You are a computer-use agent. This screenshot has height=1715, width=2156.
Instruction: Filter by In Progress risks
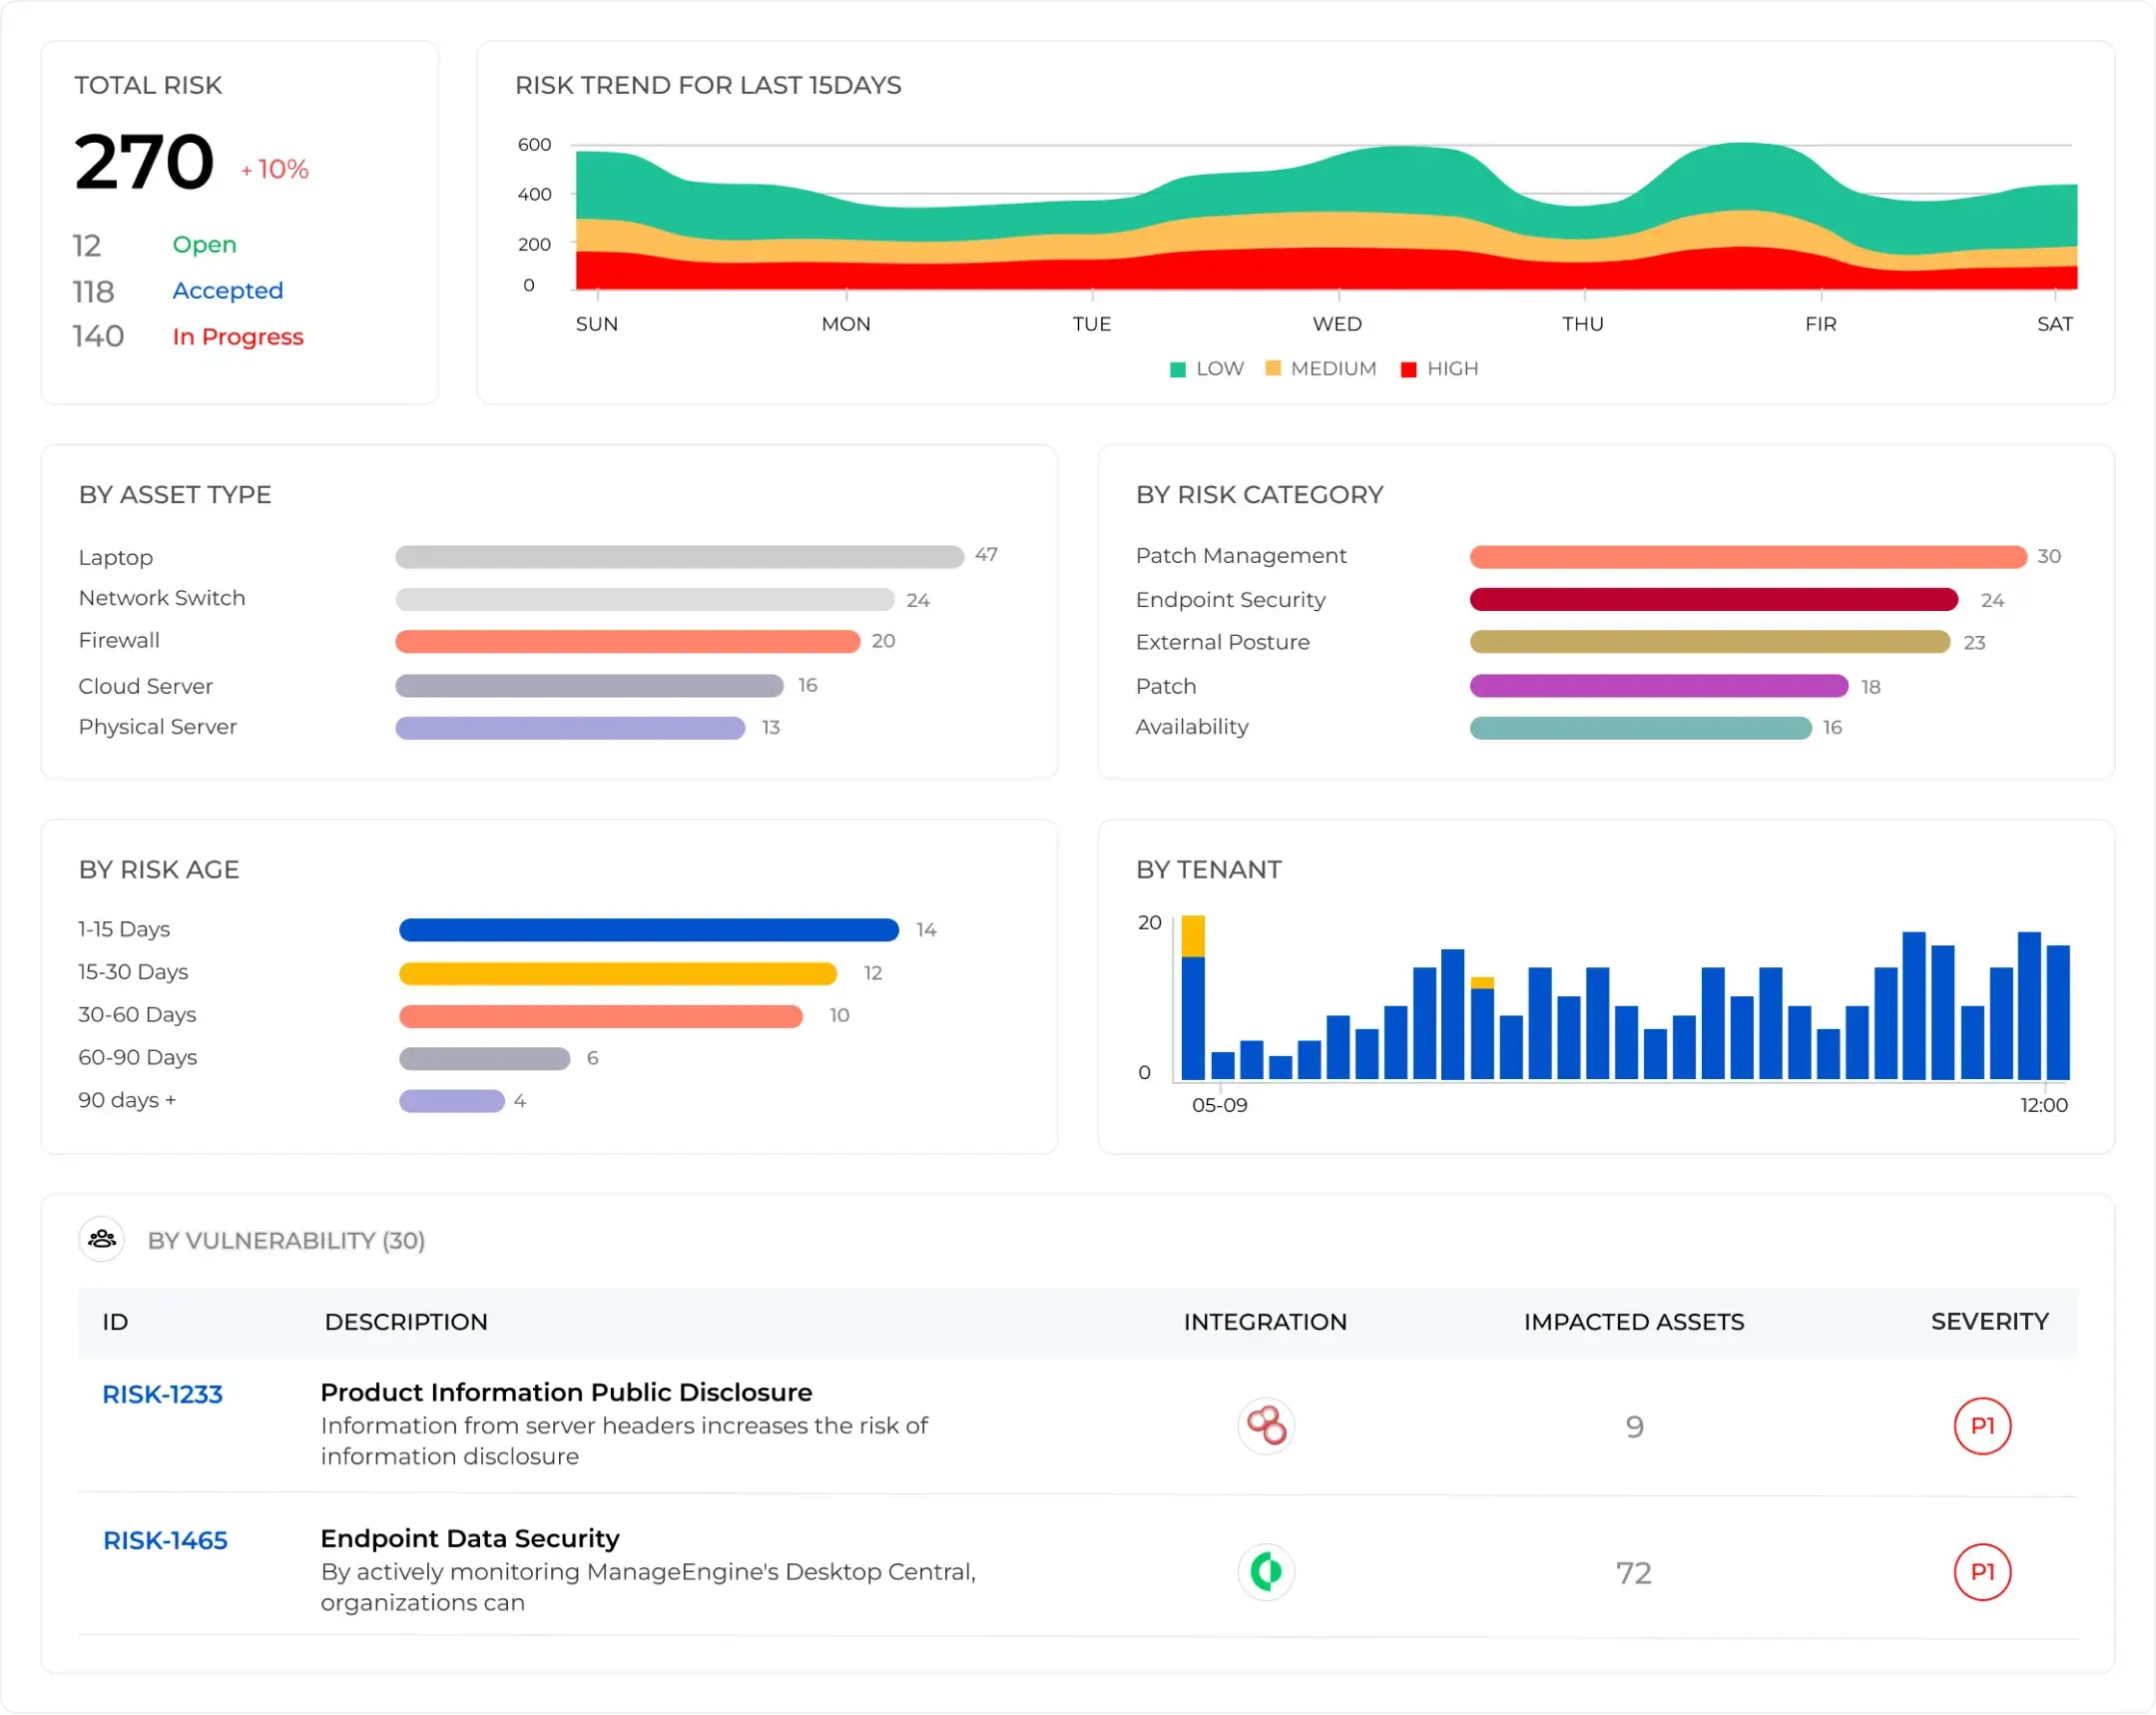click(x=237, y=336)
